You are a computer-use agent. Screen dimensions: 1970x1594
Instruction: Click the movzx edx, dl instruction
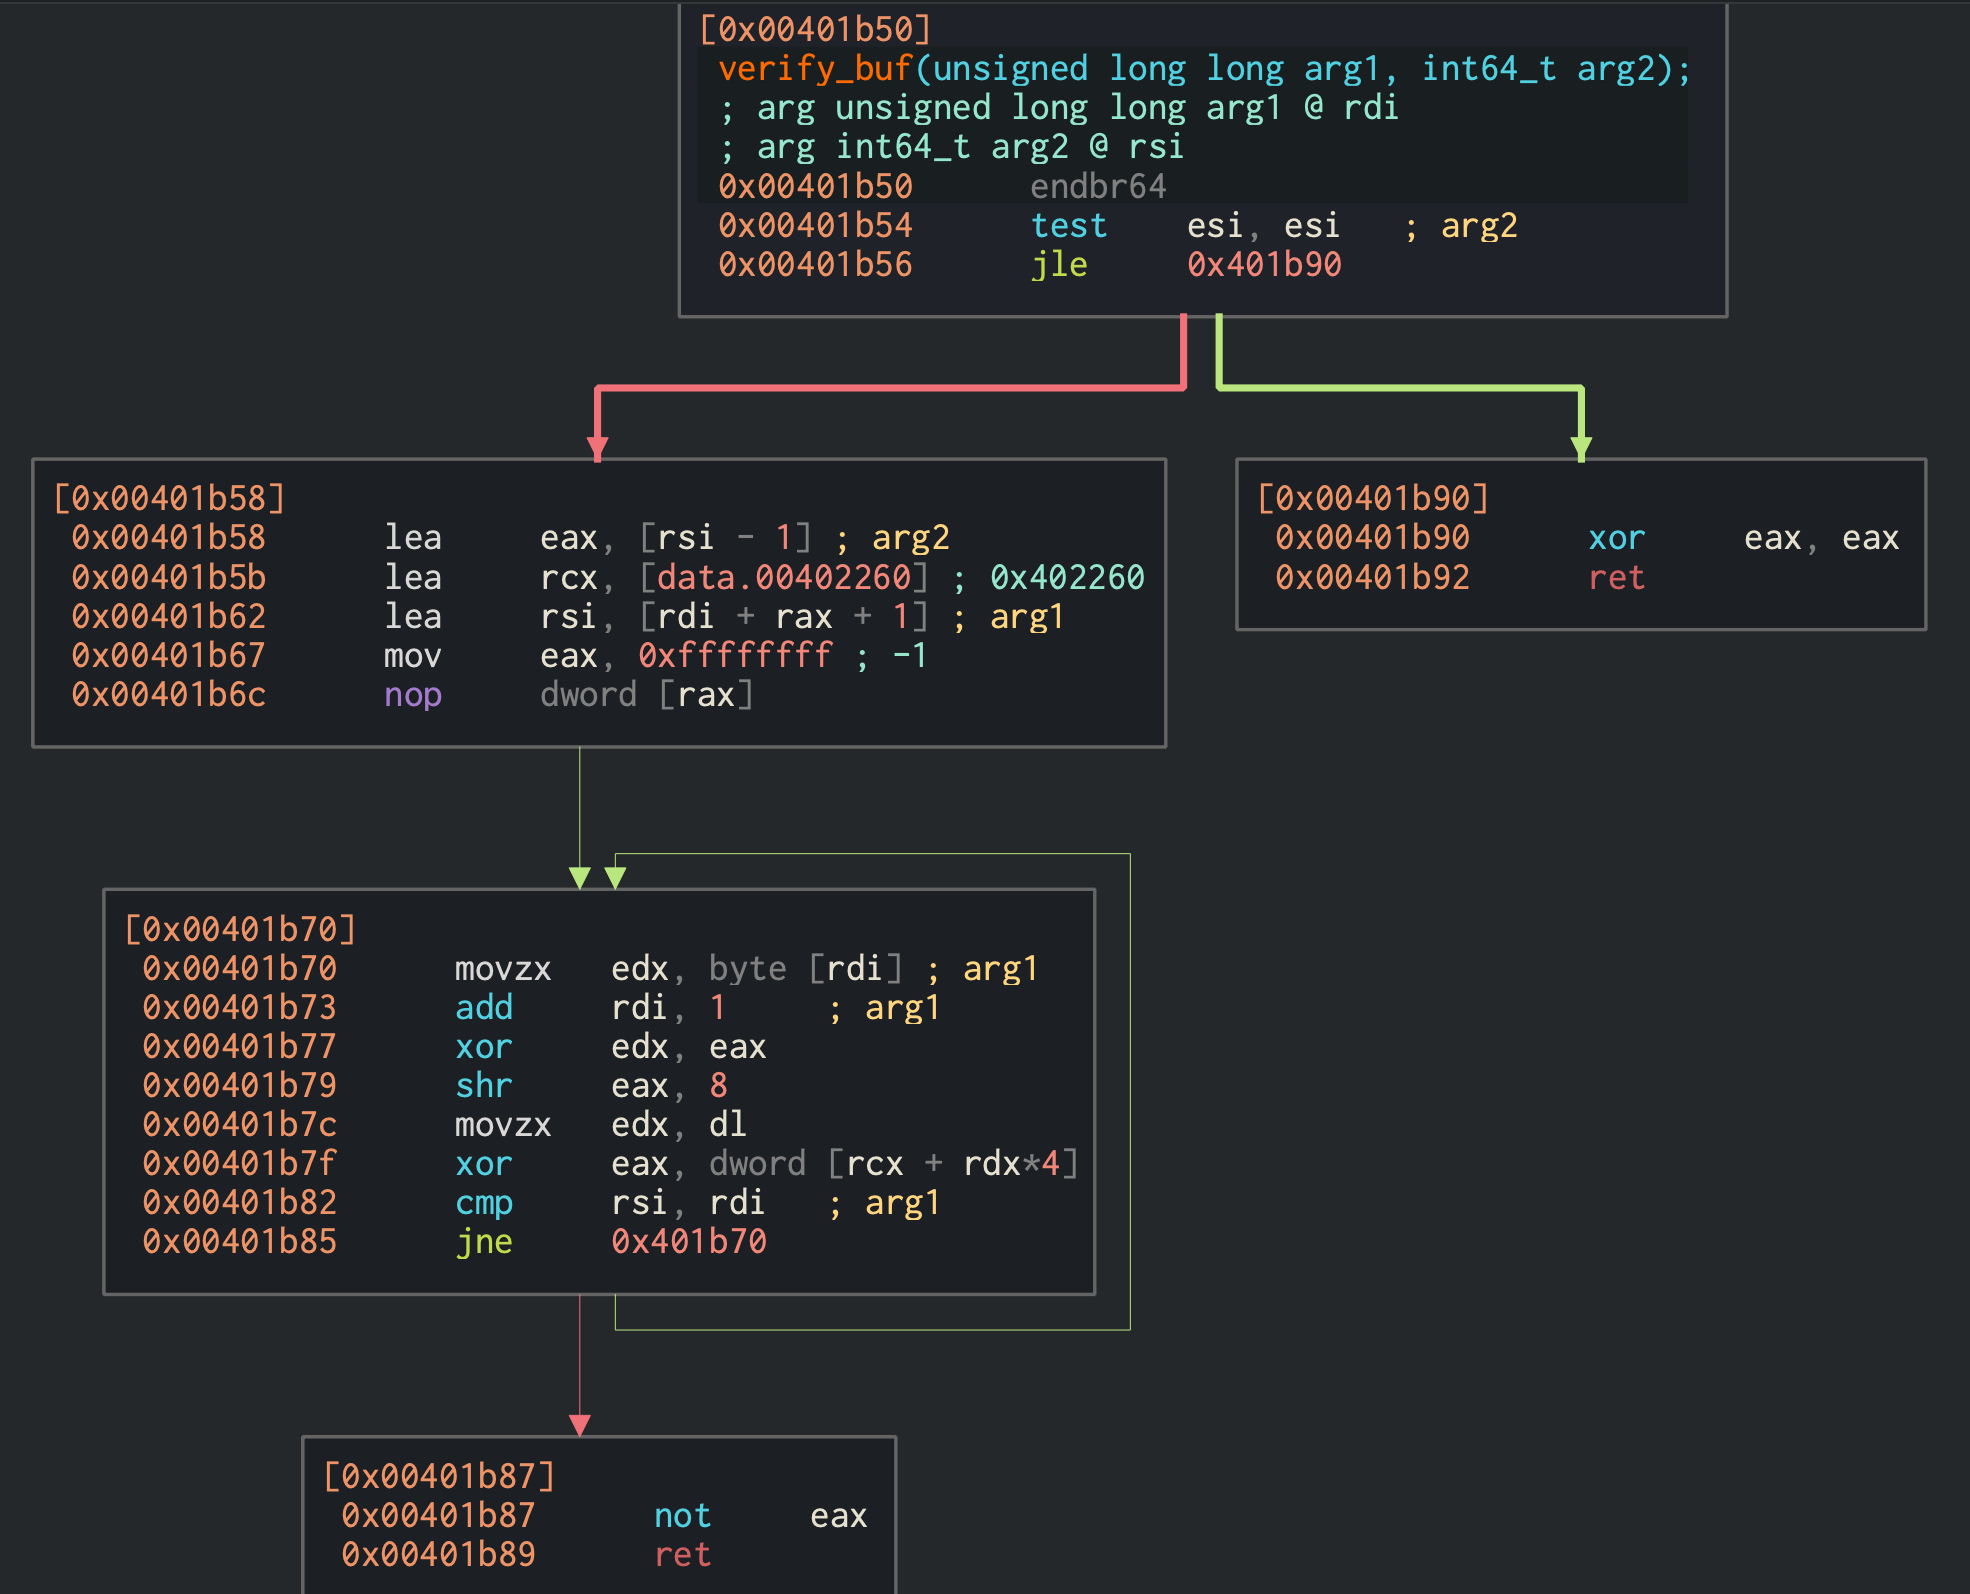pyautogui.click(x=502, y=1125)
